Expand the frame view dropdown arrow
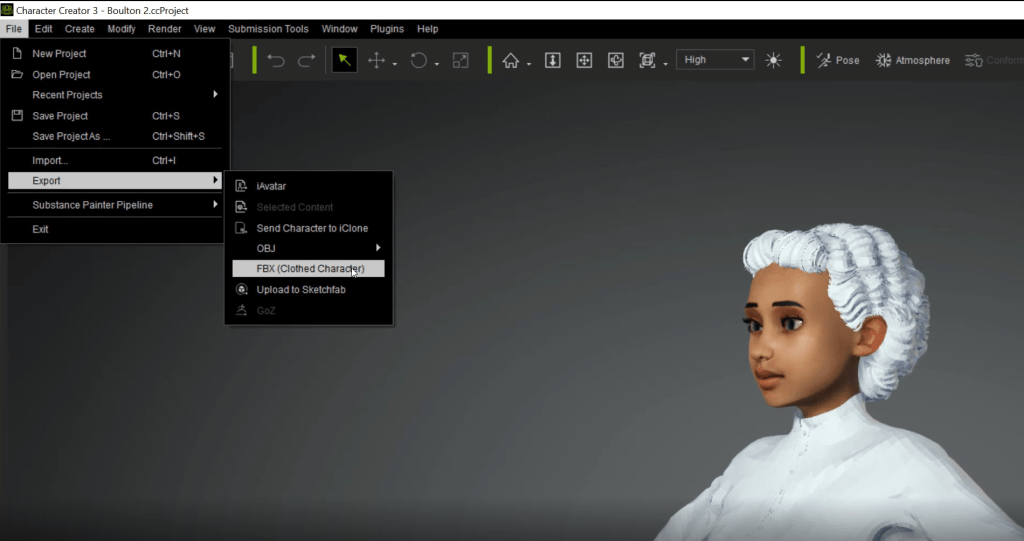 pos(665,63)
